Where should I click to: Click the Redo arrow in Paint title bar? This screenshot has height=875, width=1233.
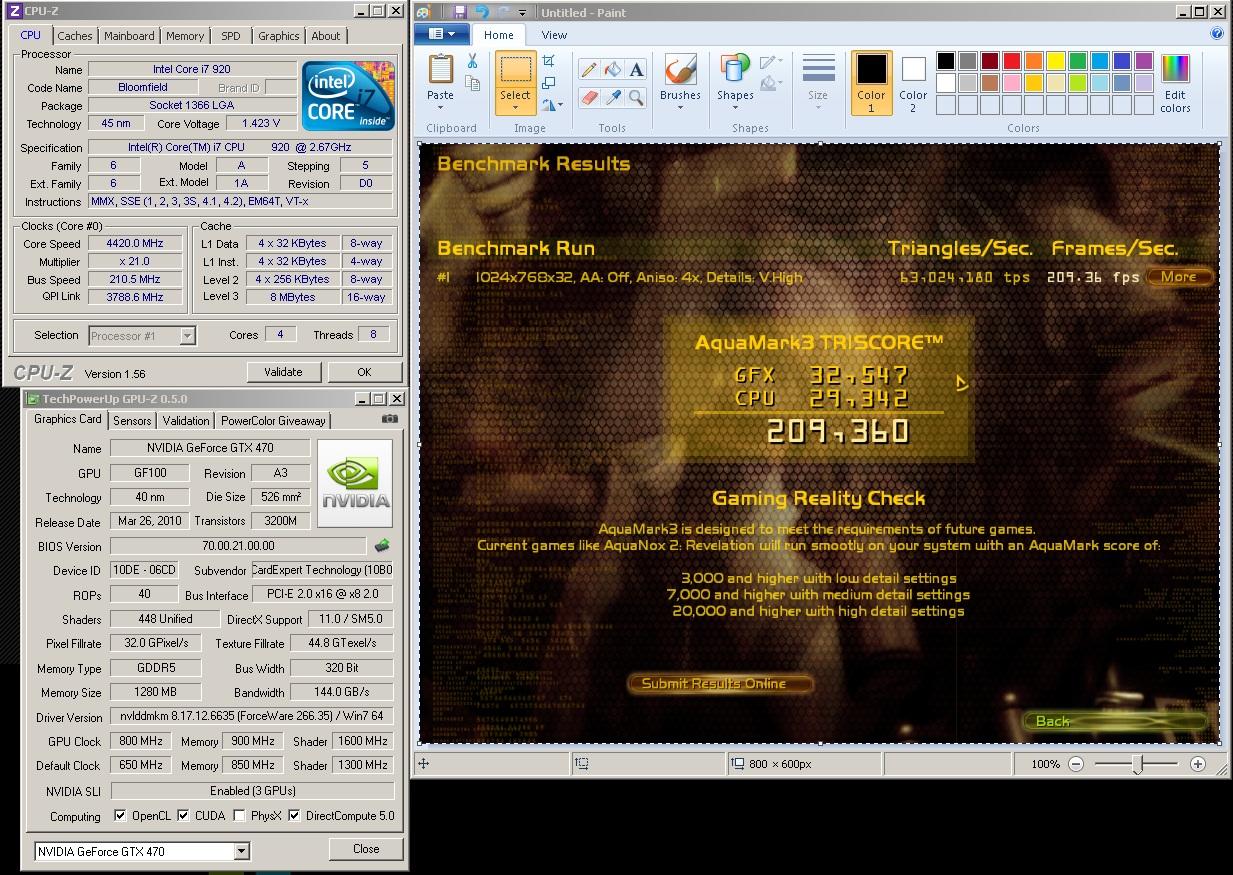503,12
